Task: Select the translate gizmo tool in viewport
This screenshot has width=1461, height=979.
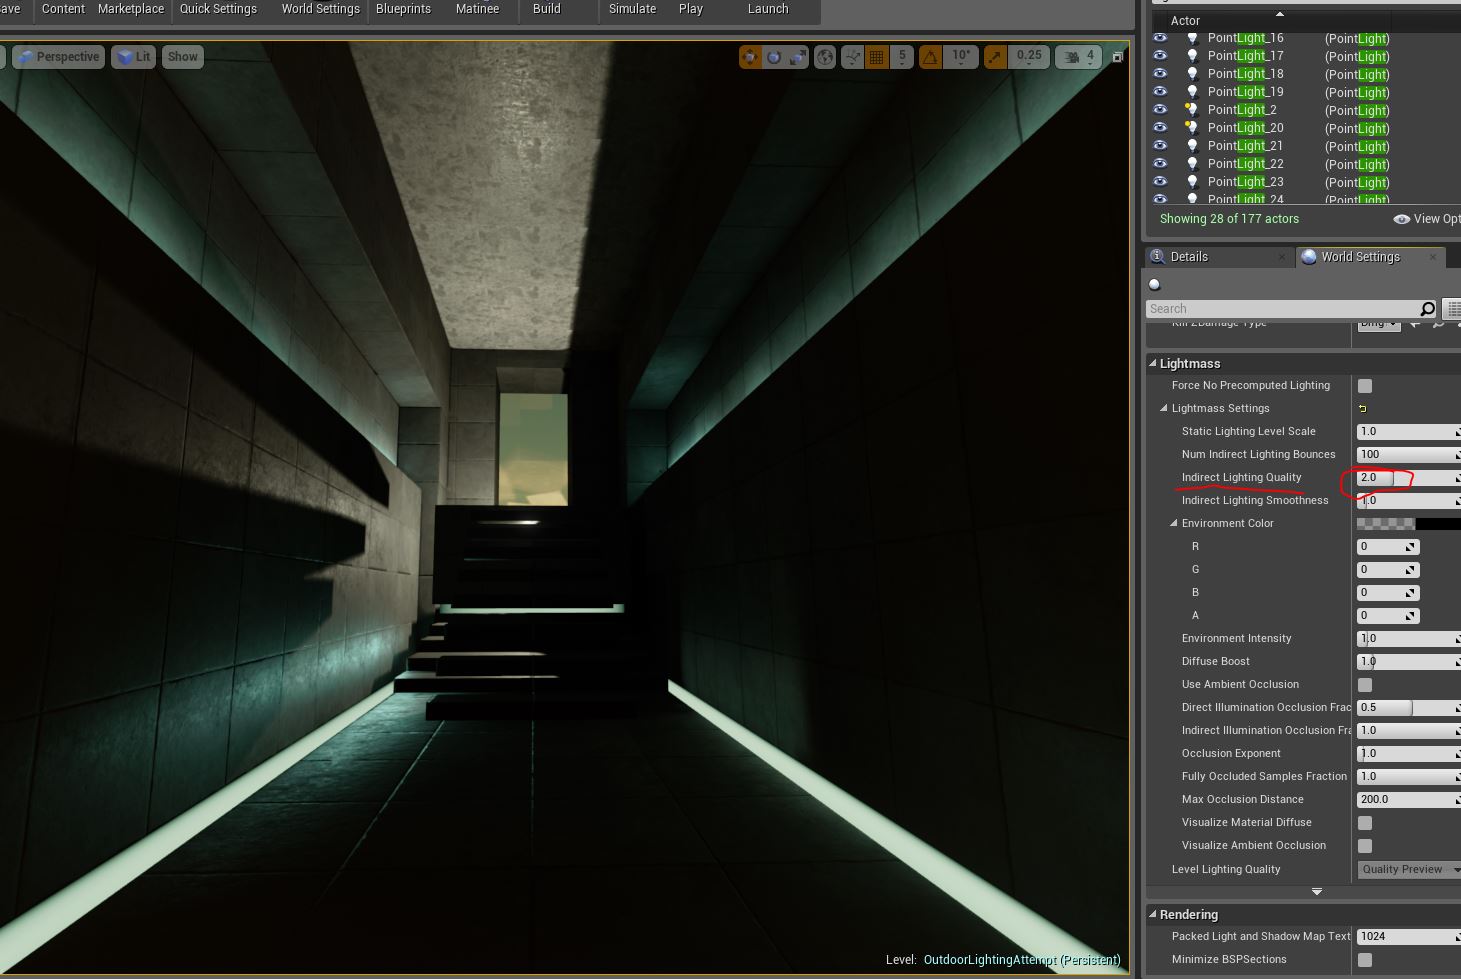Action: (x=750, y=57)
